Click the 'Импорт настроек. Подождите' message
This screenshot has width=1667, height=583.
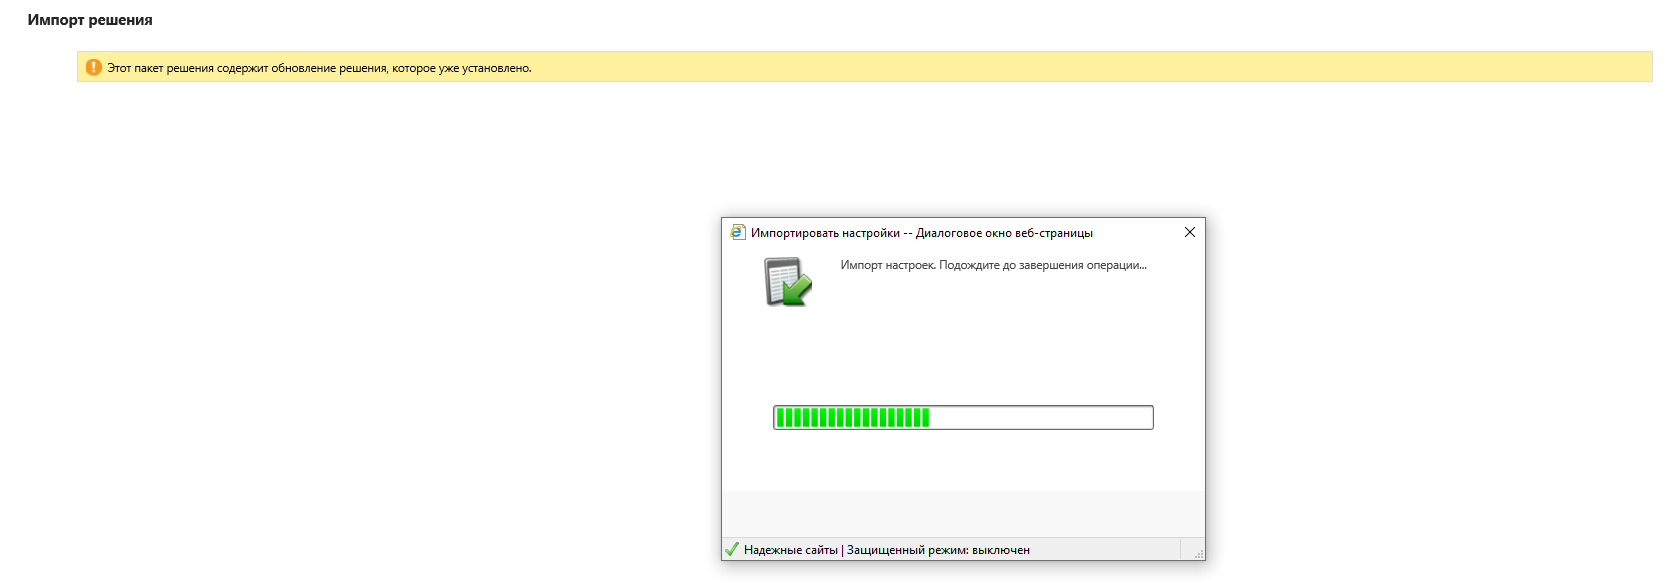coord(993,265)
